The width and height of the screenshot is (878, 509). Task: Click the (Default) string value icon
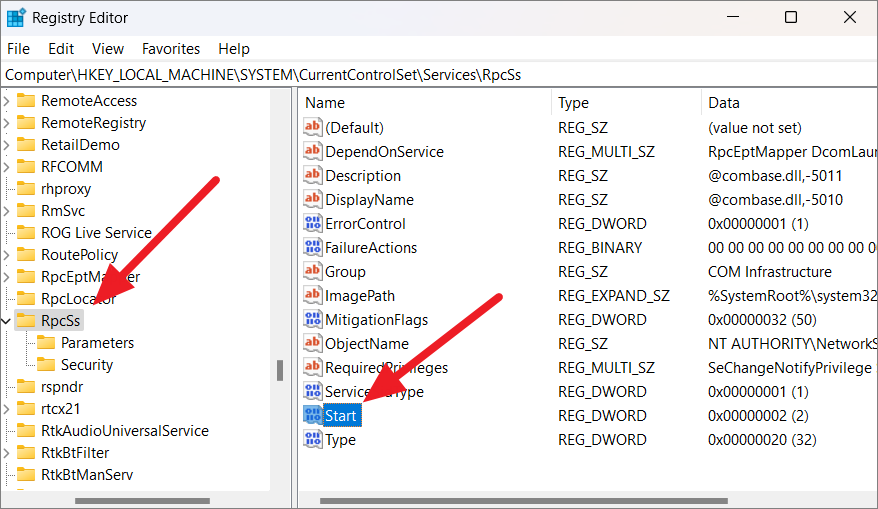click(x=312, y=127)
